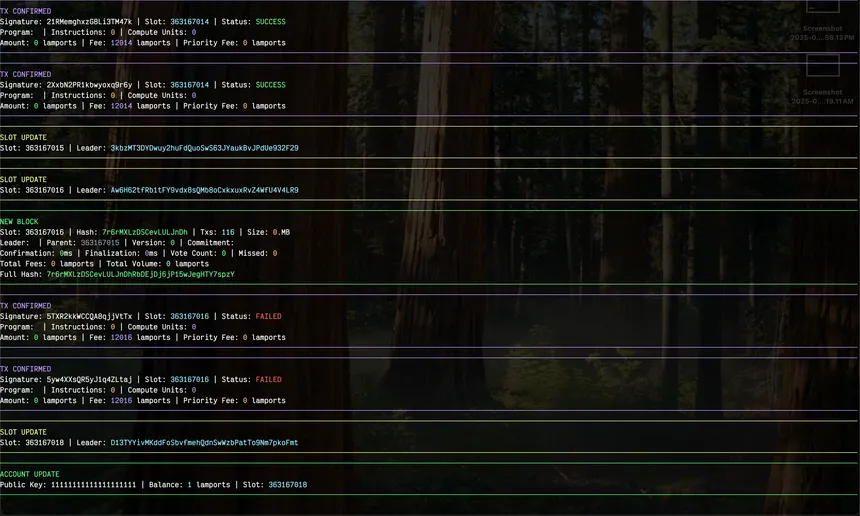860x516 pixels.
Task: Select leader address starting with D13TYYivMKdd
Action: click(204, 443)
